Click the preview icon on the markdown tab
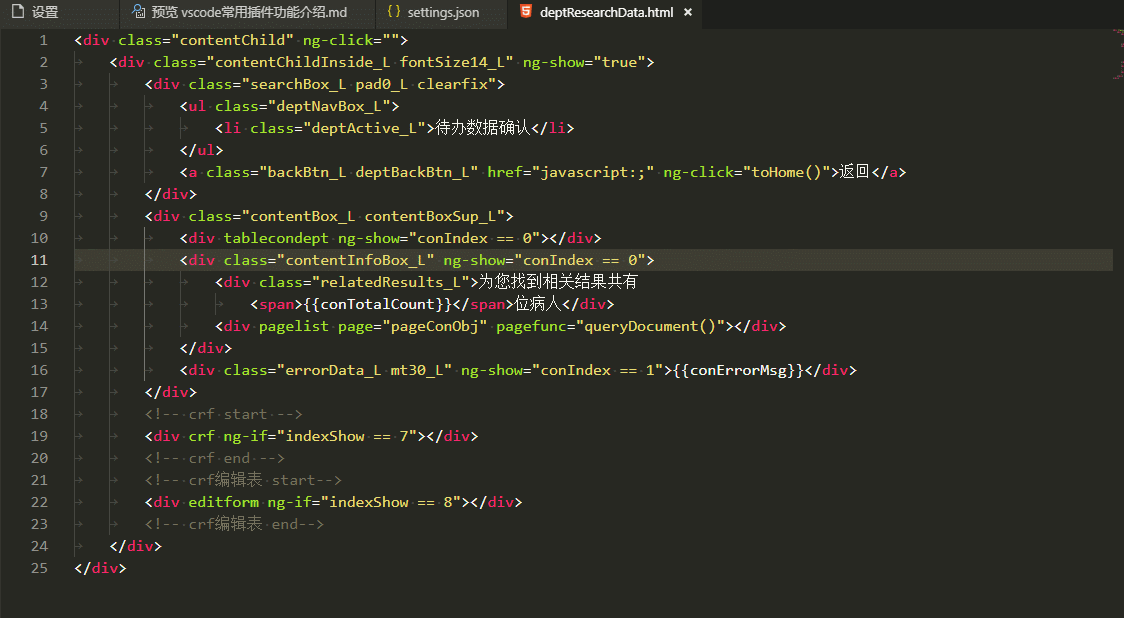The image size is (1124, 618). tap(139, 11)
